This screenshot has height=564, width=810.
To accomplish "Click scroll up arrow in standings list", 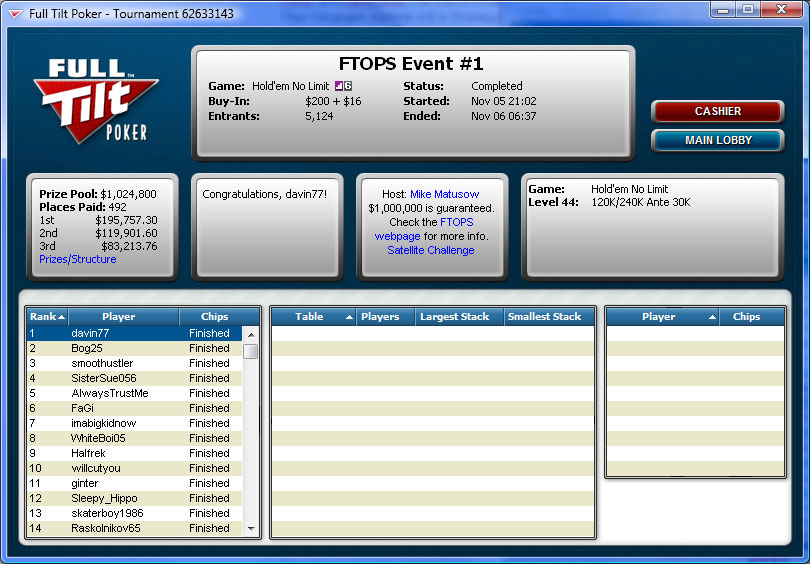I will point(251,335).
